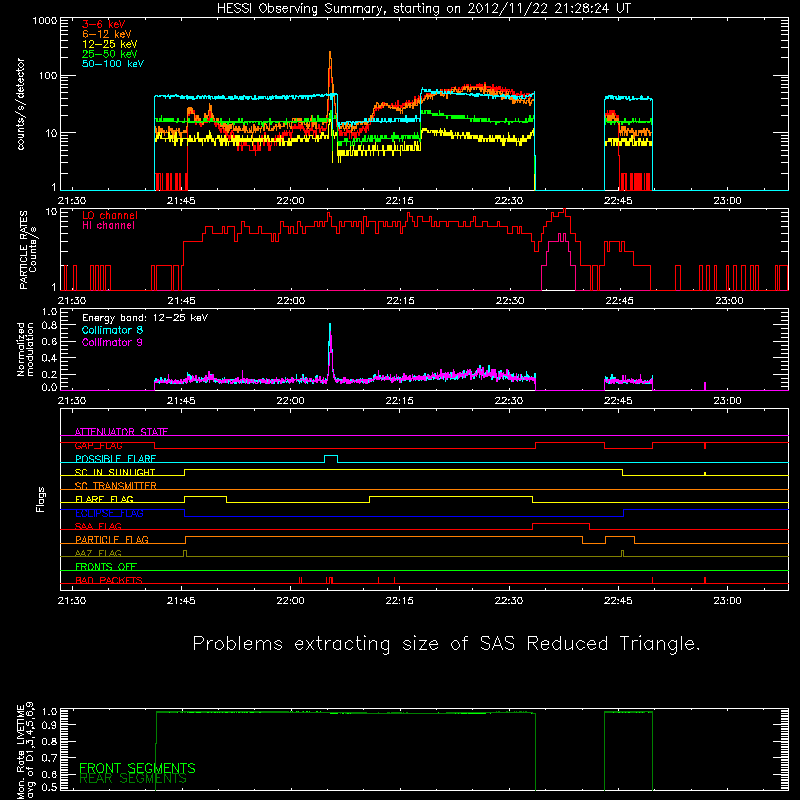
Task: Click the FLARE_FLAG label
Action: [x=104, y=499]
